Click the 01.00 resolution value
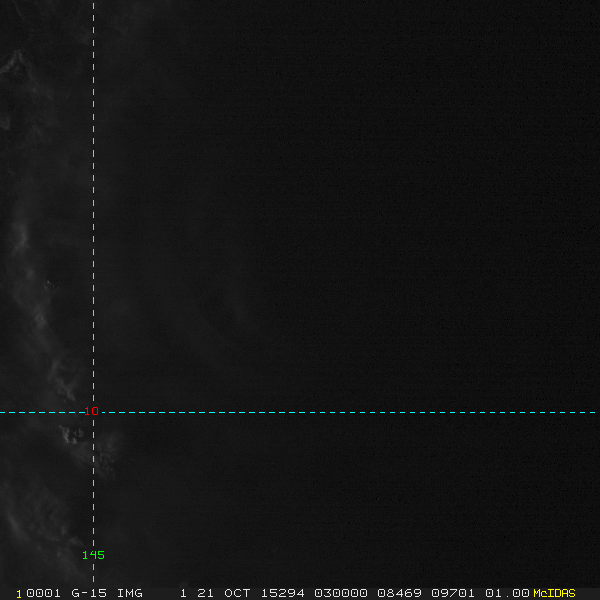This screenshot has height=600, width=600. click(x=507, y=593)
